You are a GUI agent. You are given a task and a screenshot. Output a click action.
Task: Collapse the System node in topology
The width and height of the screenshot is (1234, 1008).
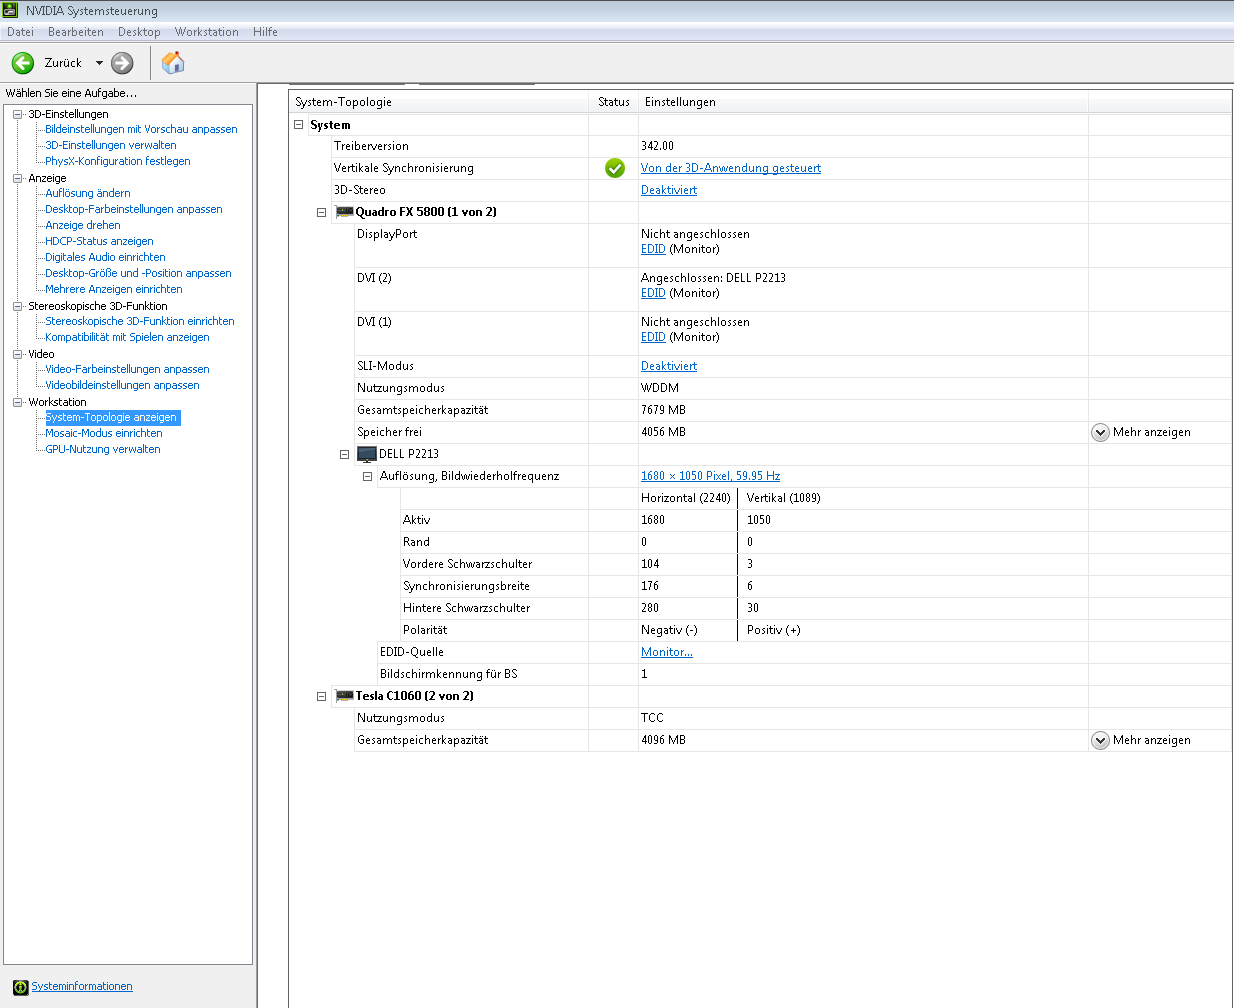(298, 125)
